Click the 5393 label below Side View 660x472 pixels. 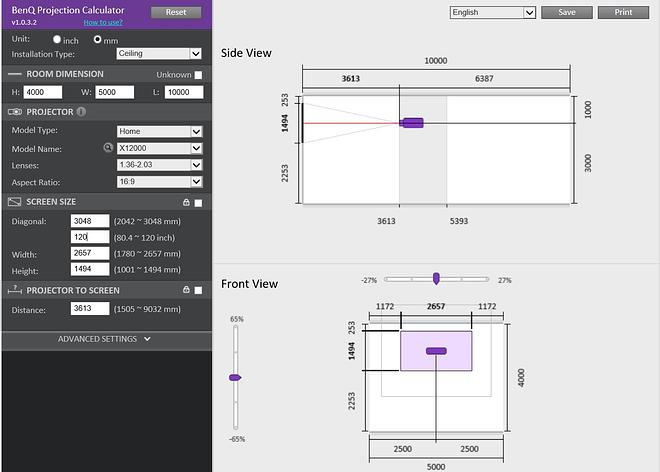[x=459, y=221]
